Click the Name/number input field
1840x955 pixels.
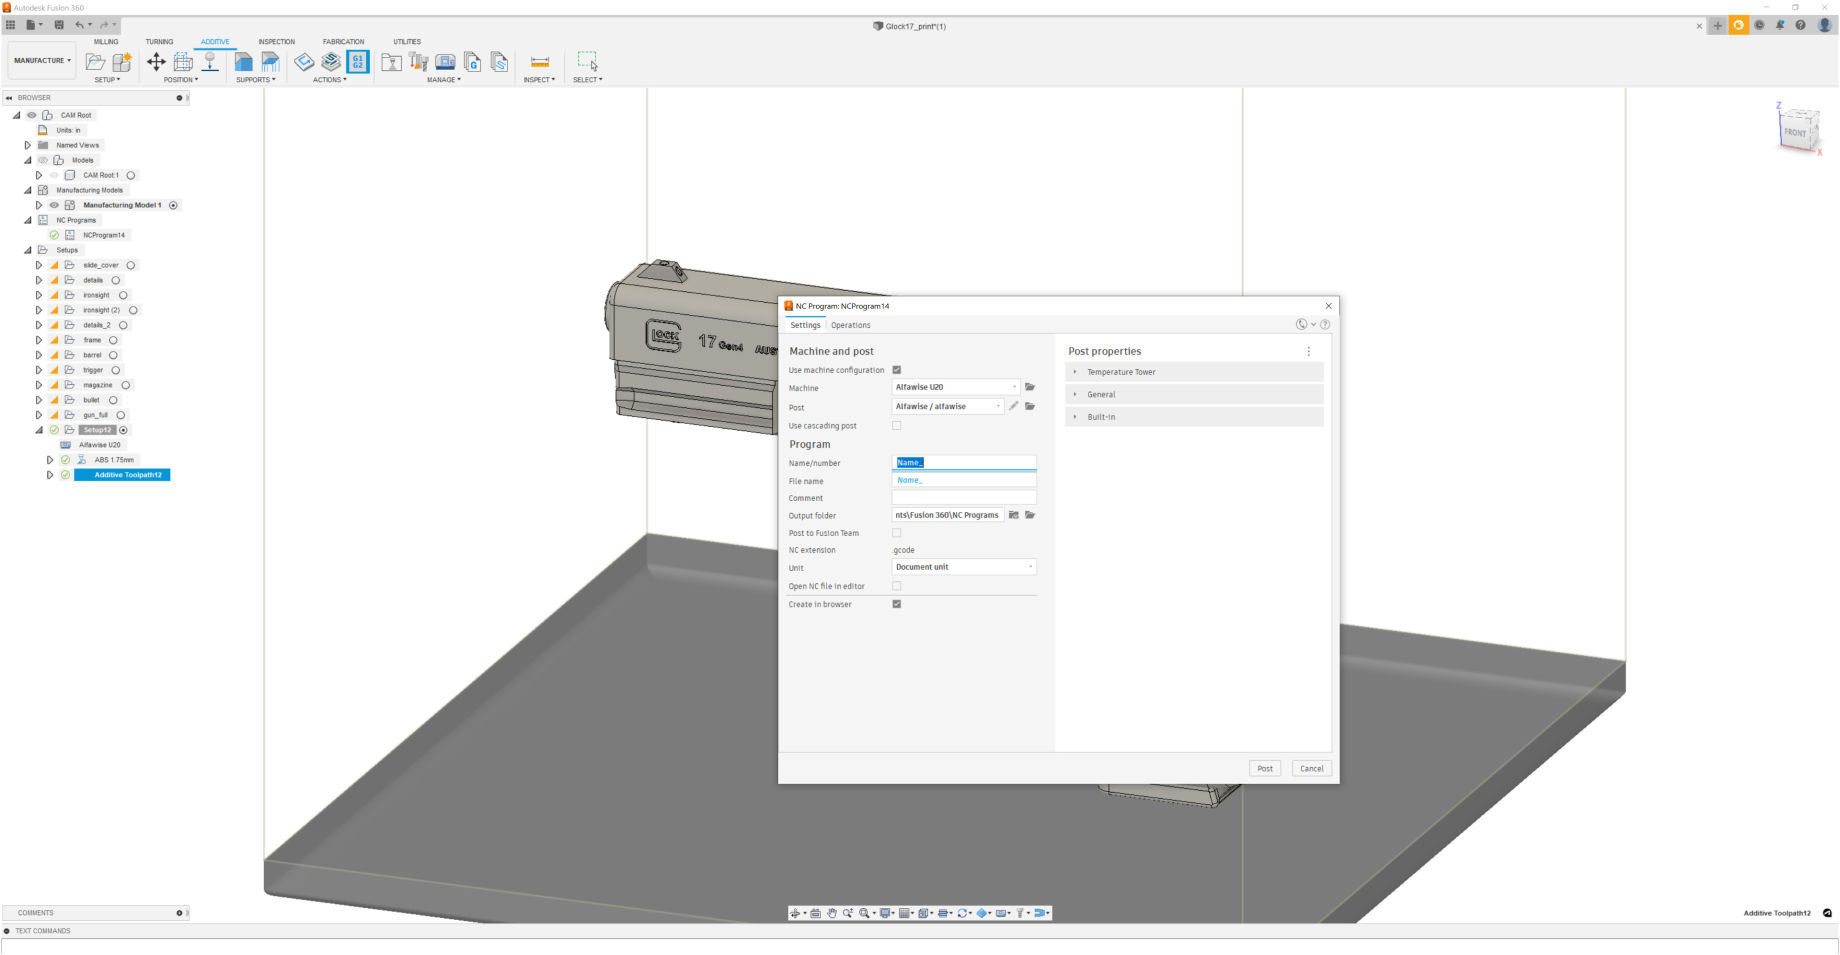964,462
